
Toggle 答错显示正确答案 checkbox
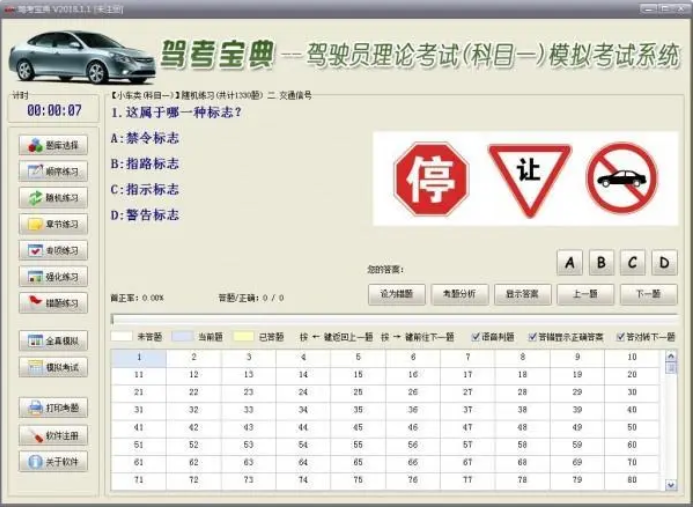tap(532, 337)
